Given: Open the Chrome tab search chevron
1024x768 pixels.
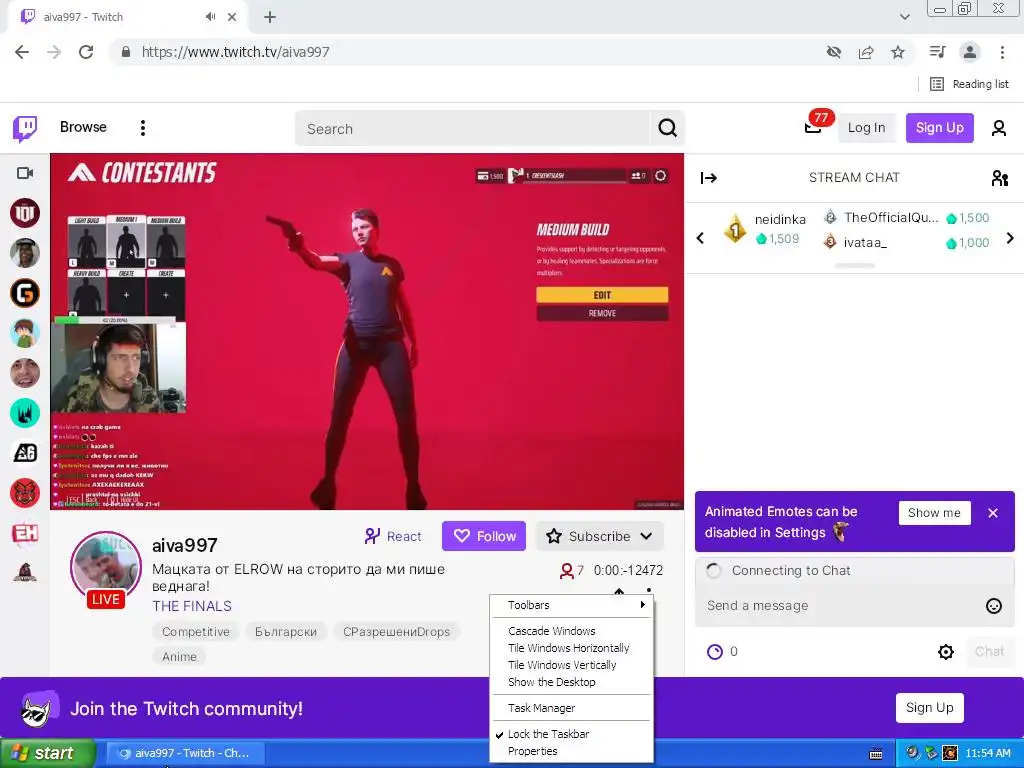Looking at the screenshot, I should [x=904, y=17].
